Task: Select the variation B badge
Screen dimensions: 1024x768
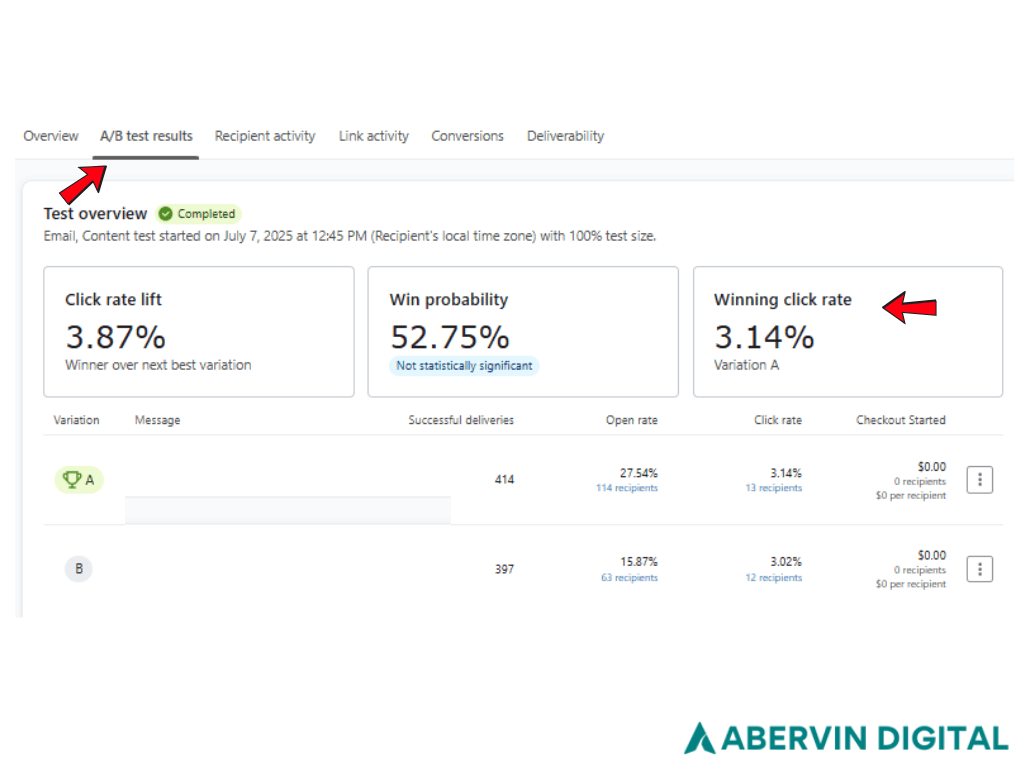Action: click(x=78, y=569)
